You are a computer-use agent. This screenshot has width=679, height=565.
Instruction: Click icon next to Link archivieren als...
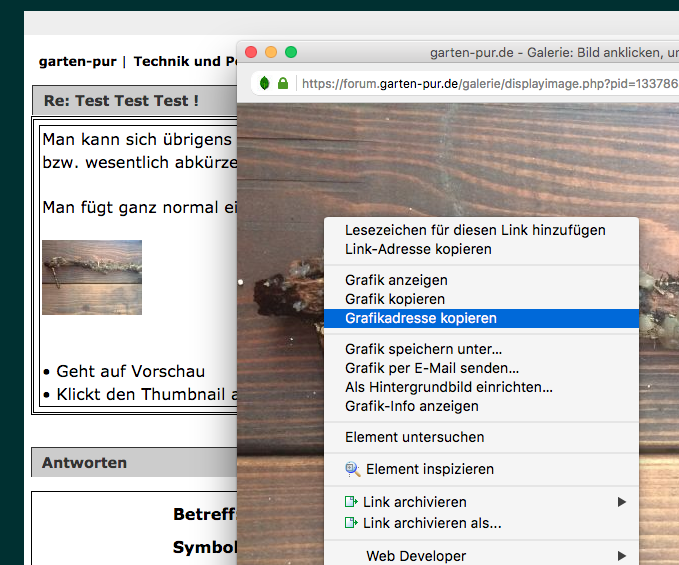tap(351, 523)
